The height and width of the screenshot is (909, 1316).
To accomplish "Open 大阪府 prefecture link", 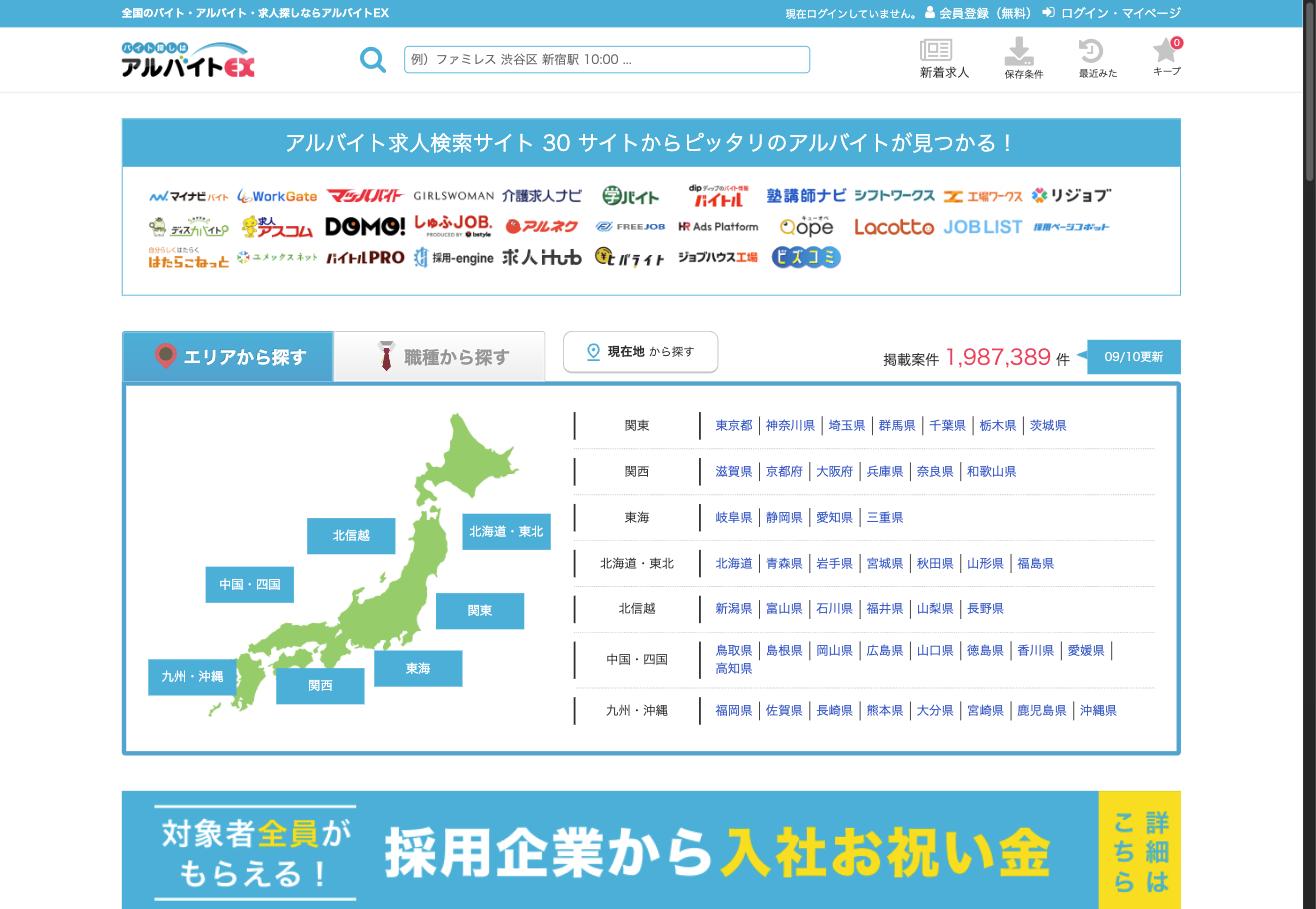I will (x=834, y=471).
